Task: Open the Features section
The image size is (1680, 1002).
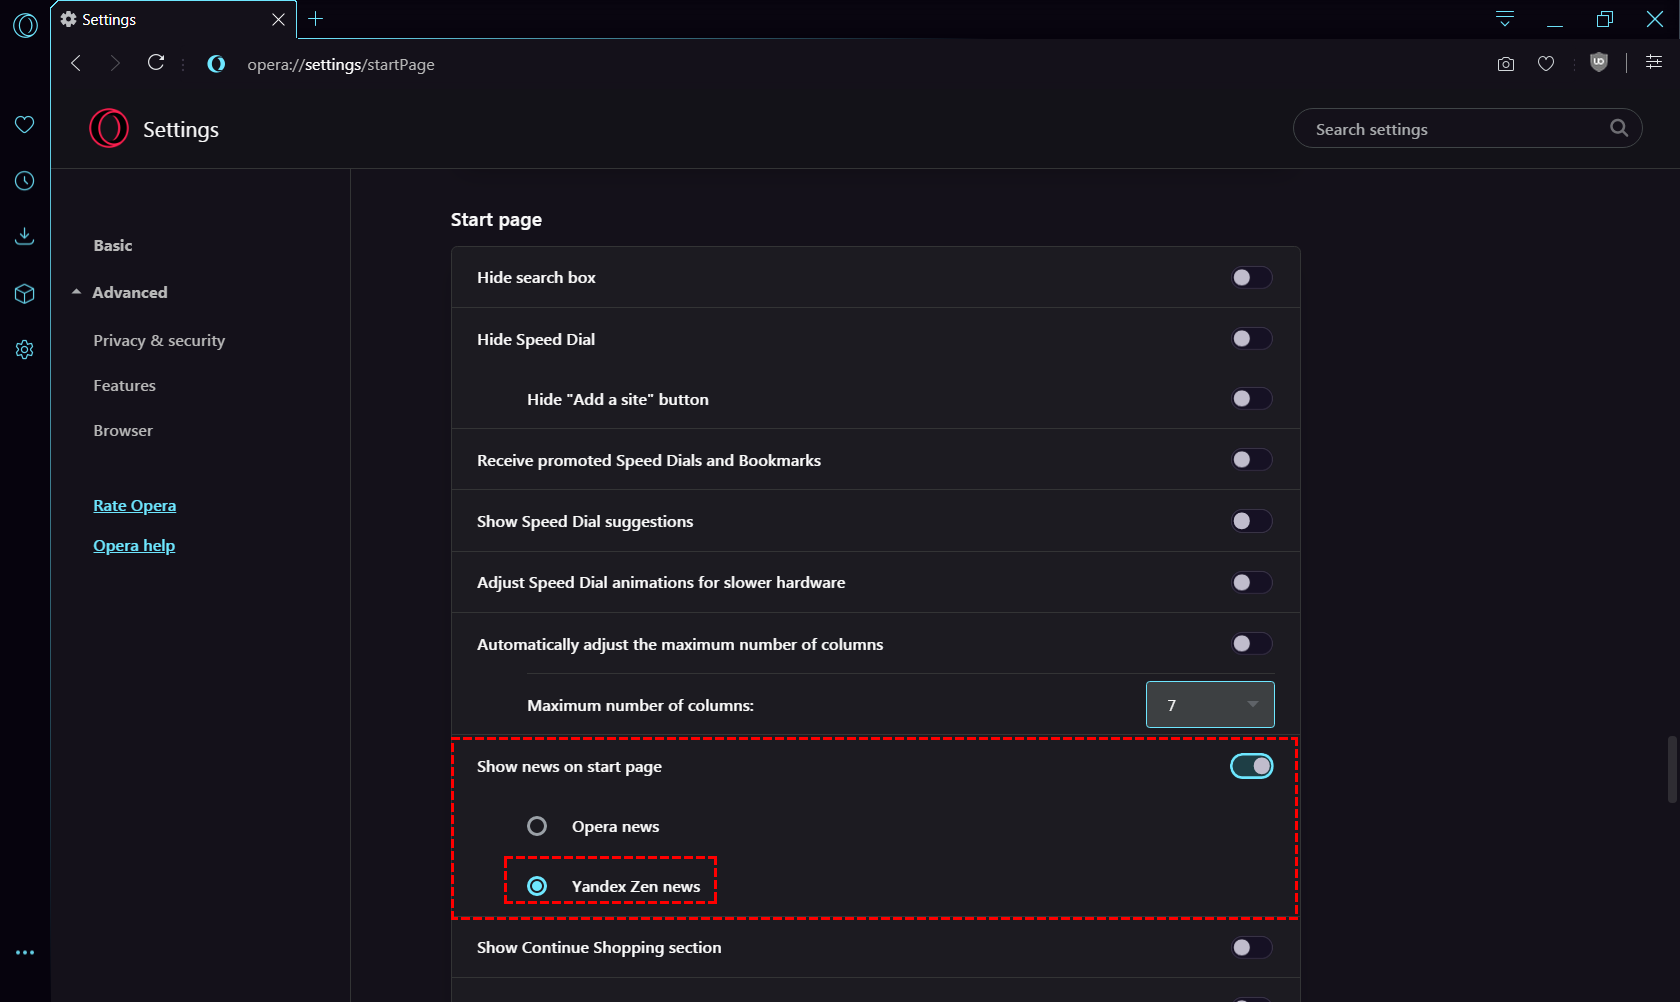Action: (124, 385)
